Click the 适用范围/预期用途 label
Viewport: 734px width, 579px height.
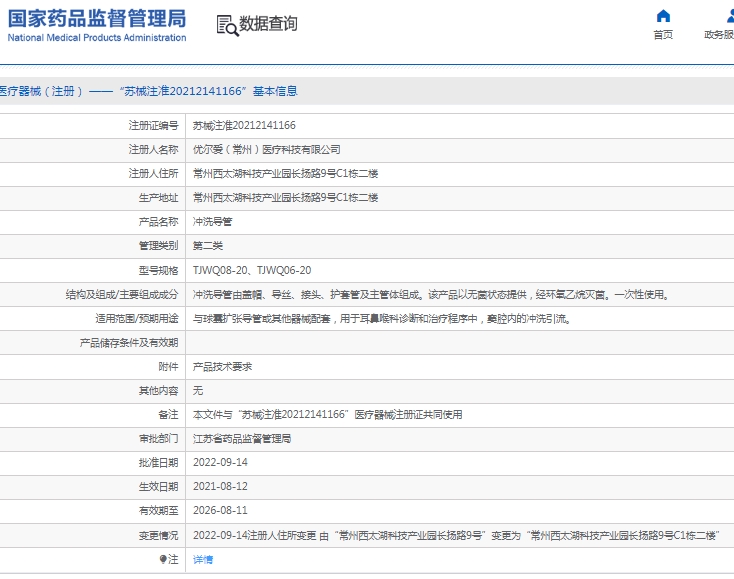tap(137, 319)
